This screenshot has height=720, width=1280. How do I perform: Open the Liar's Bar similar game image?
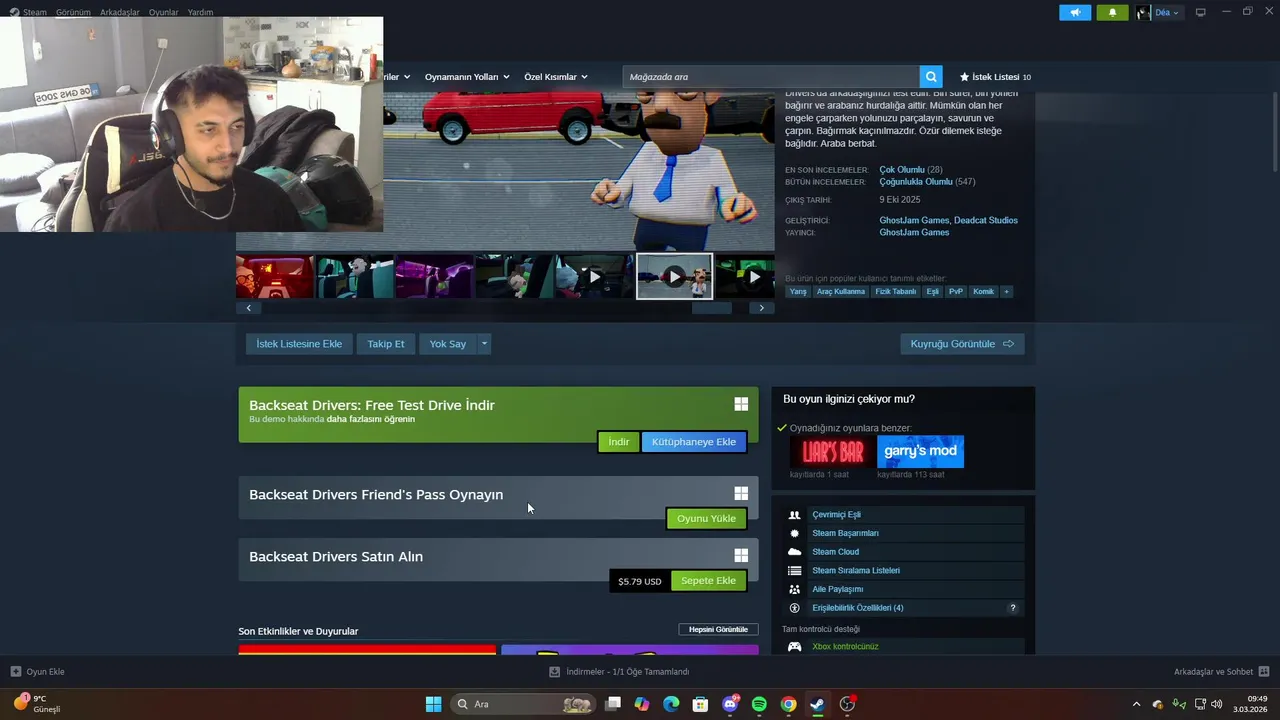click(831, 452)
